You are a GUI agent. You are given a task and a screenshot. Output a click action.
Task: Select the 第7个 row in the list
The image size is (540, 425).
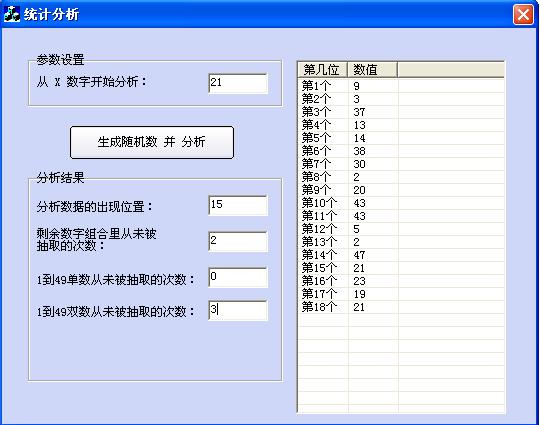(x=401, y=164)
